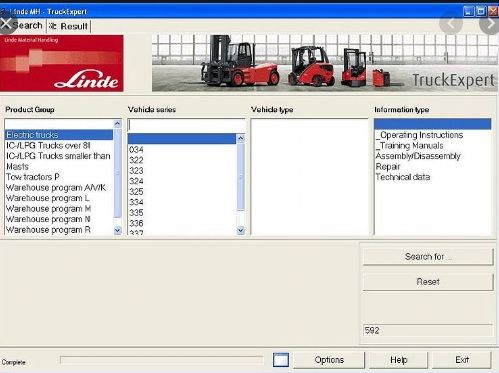Select _Training Manuals information type
499x373 pixels.
click(432, 146)
